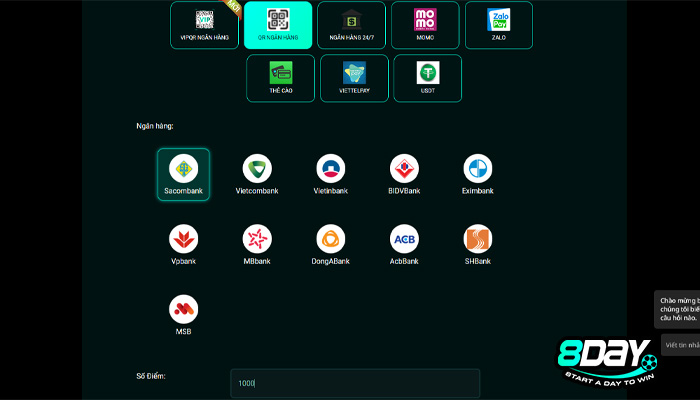Viewport: 700px width, 400px height.
Task: Pick the SHBank logo
Action: coord(478,239)
